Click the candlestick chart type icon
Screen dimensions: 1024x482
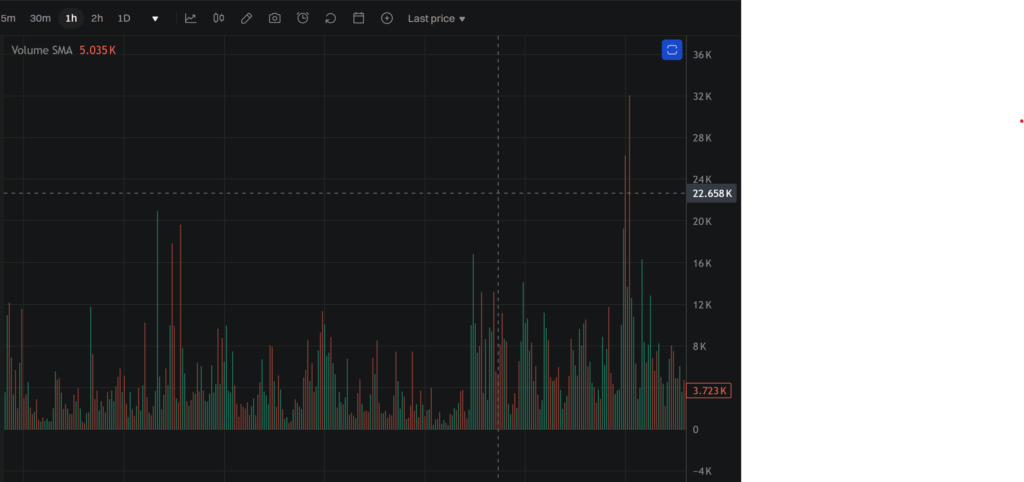pos(218,18)
